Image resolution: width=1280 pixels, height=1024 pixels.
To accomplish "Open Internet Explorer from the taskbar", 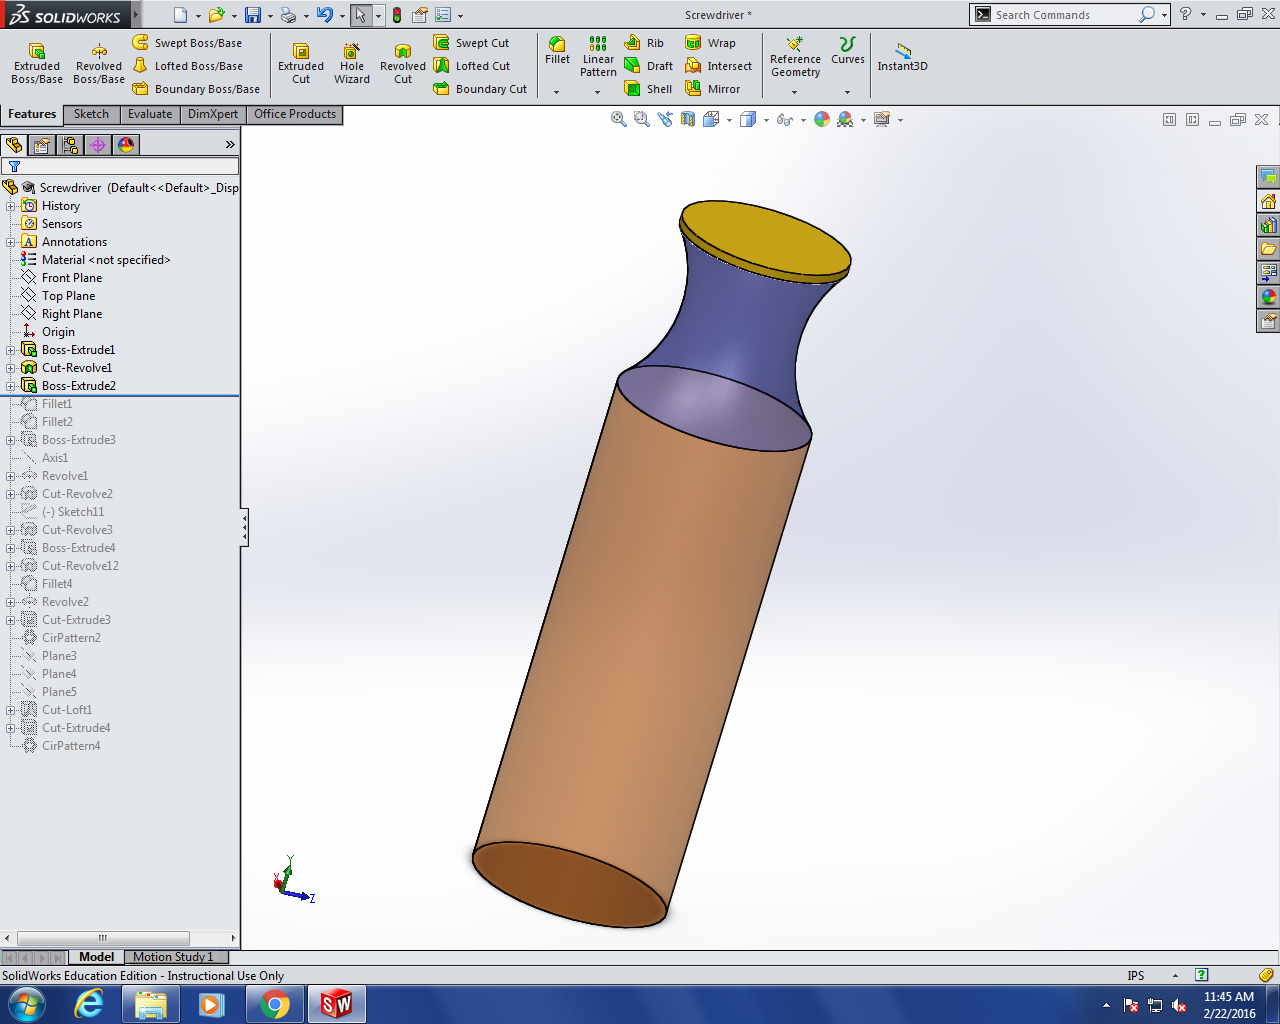I will [x=89, y=1004].
